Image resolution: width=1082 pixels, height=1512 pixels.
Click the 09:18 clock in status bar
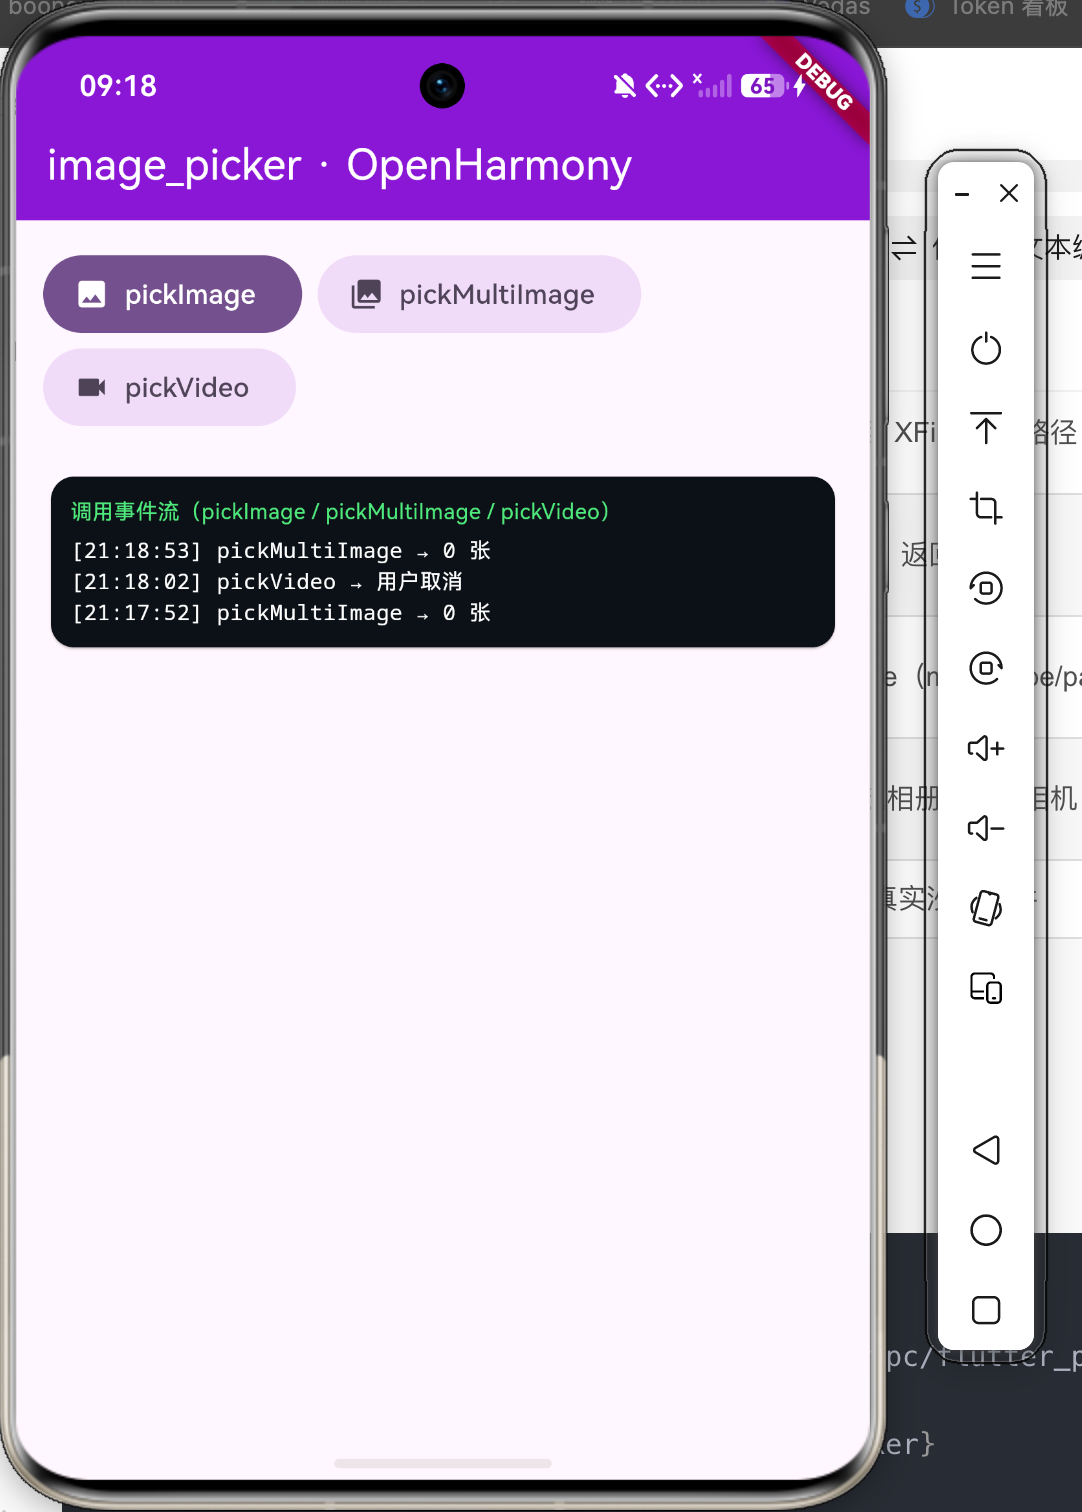pyautogui.click(x=118, y=86)
